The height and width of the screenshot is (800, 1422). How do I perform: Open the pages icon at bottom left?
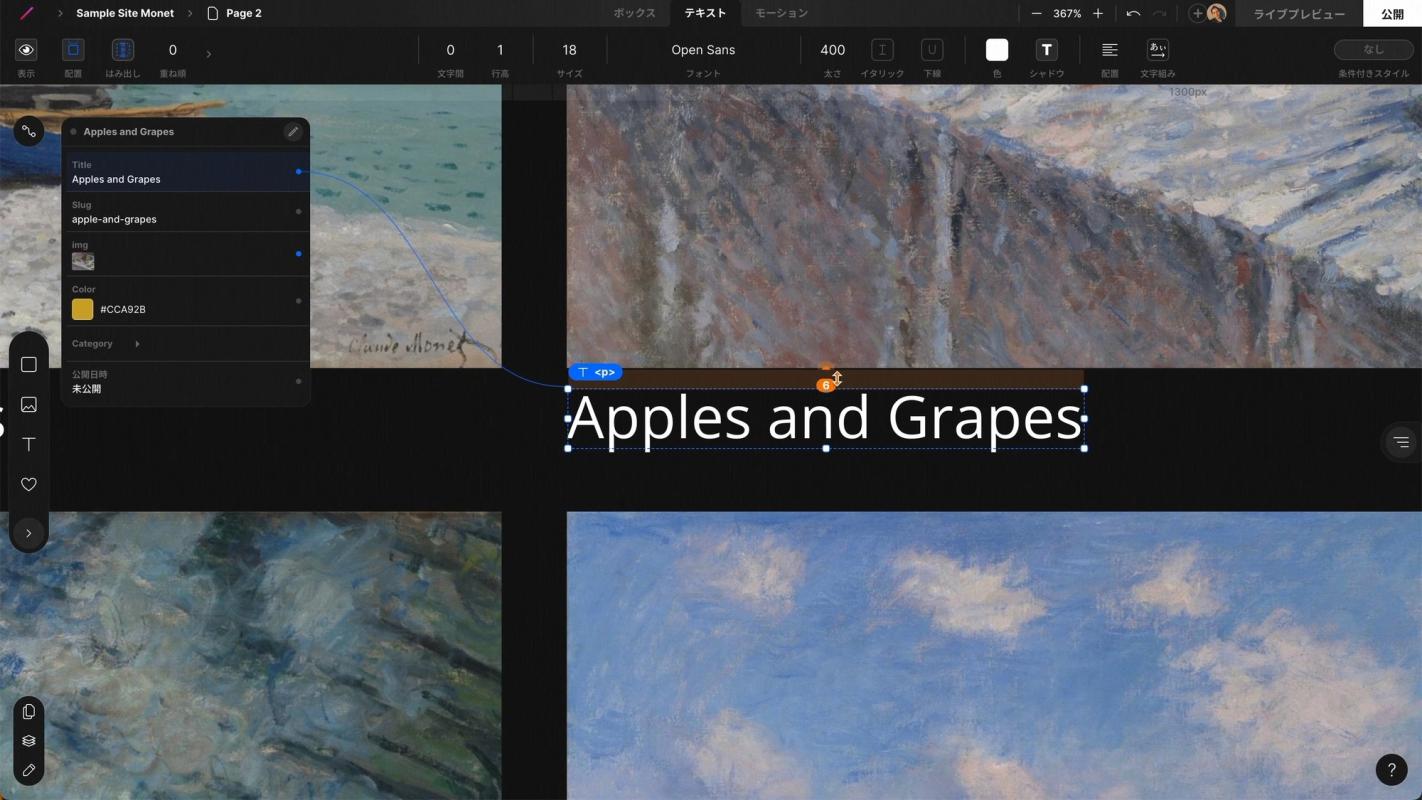pyautogui.click(x=29, y=712)
